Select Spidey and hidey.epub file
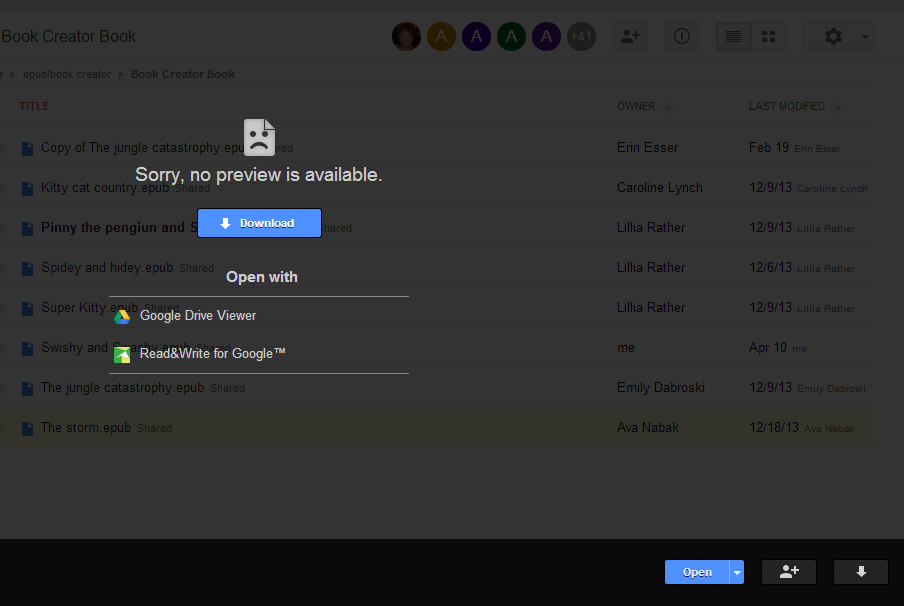 click(107, 268)
